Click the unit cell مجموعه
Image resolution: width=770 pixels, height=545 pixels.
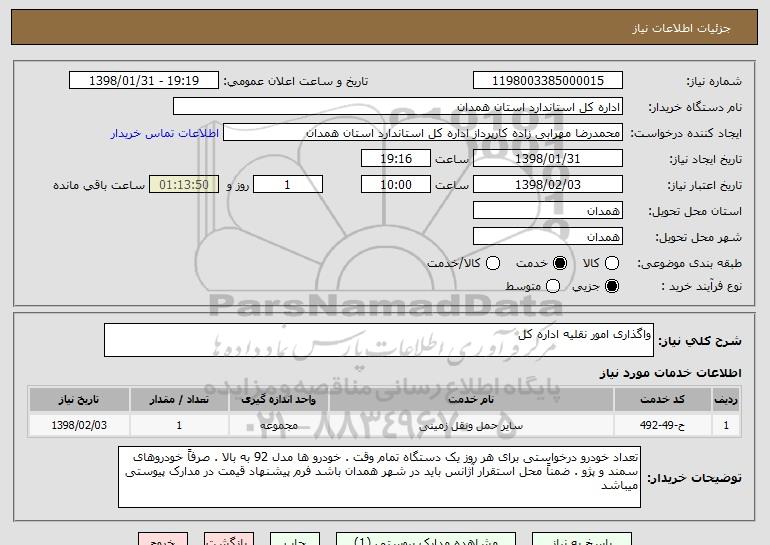point(278,425)
